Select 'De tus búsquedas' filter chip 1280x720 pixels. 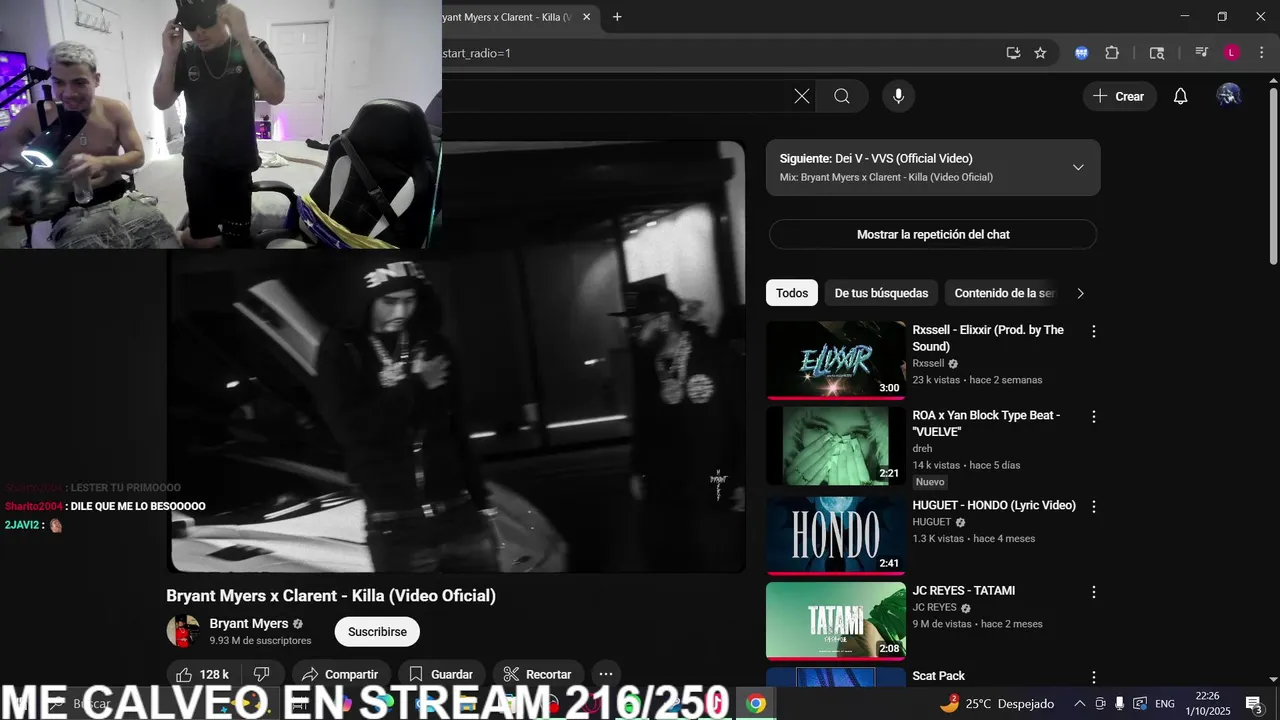881,293
